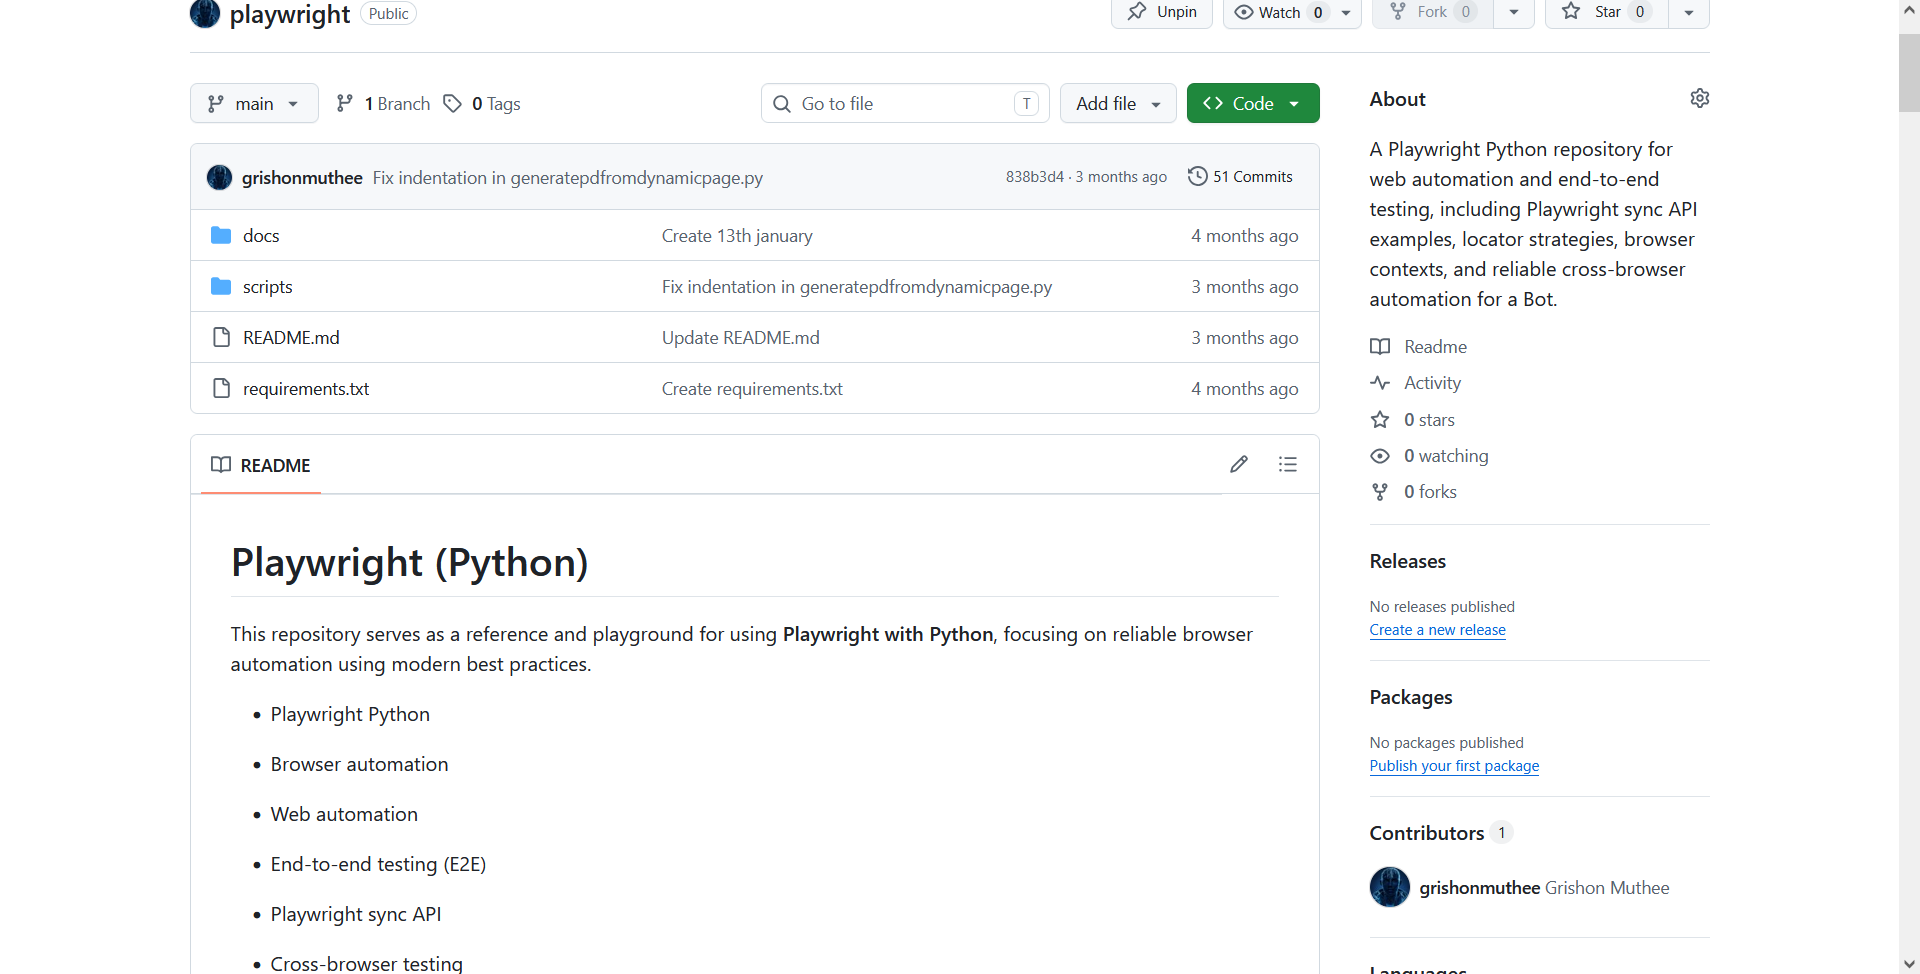Open the docs folder
Viewport: 1920px width, 974px height.
[261, 236]
